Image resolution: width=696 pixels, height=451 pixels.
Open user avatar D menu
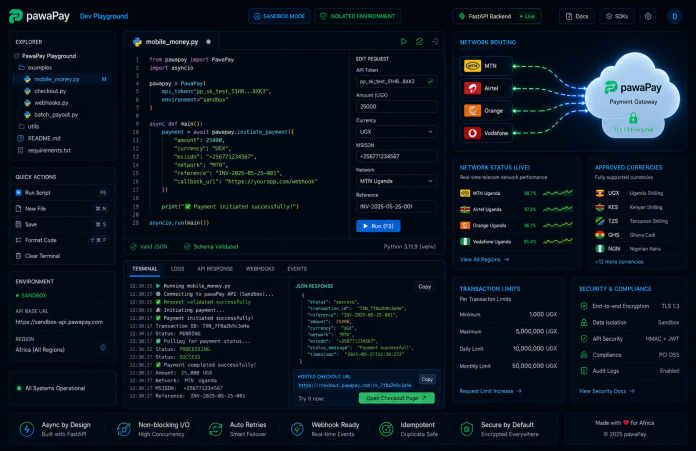(675, 16)
